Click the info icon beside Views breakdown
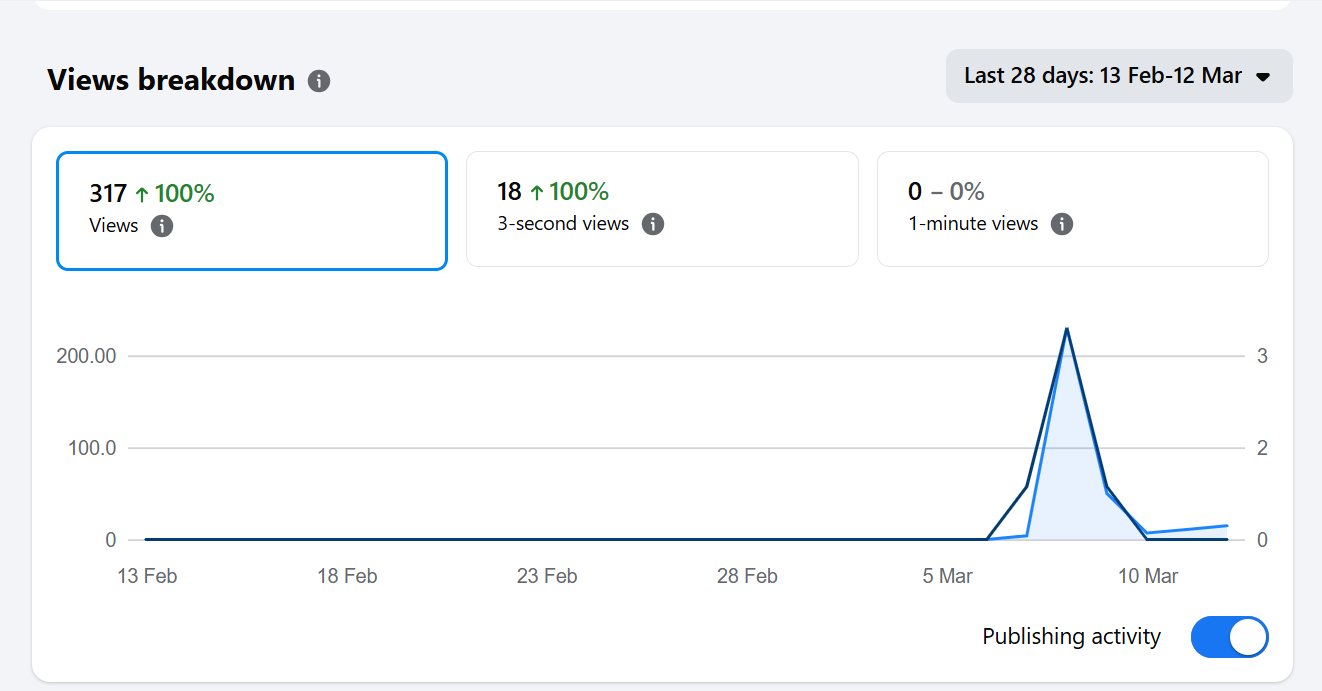 [x=319, y=81]
